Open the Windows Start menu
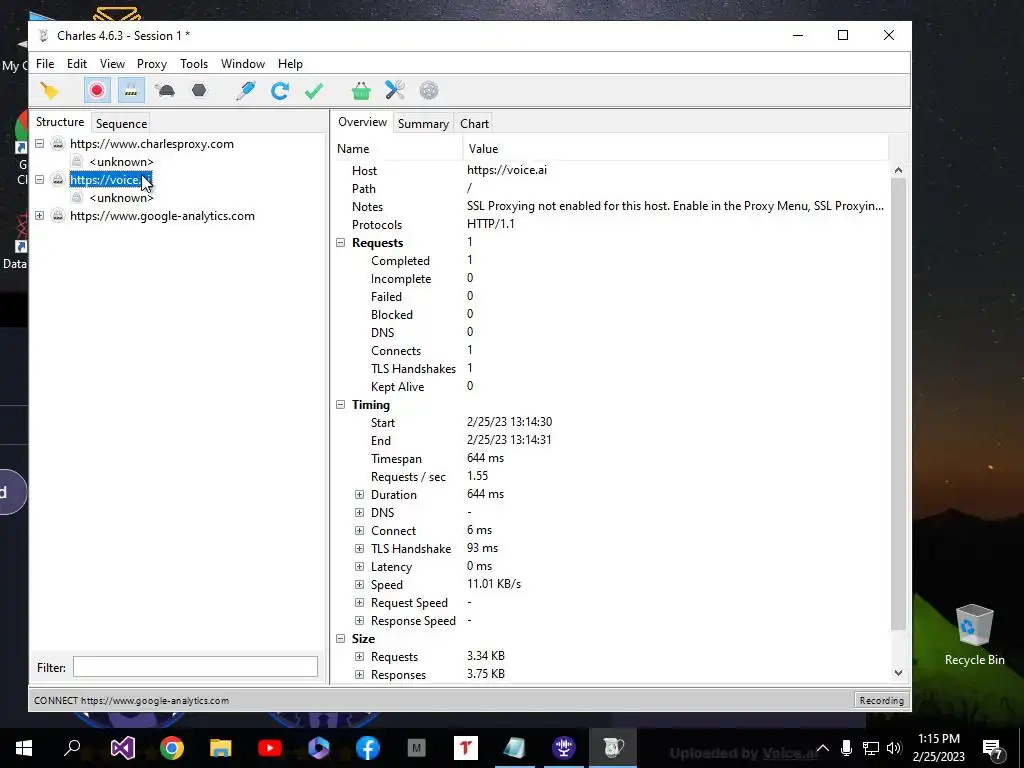This screenshot has height=768, width=1024. coord(24,748)
